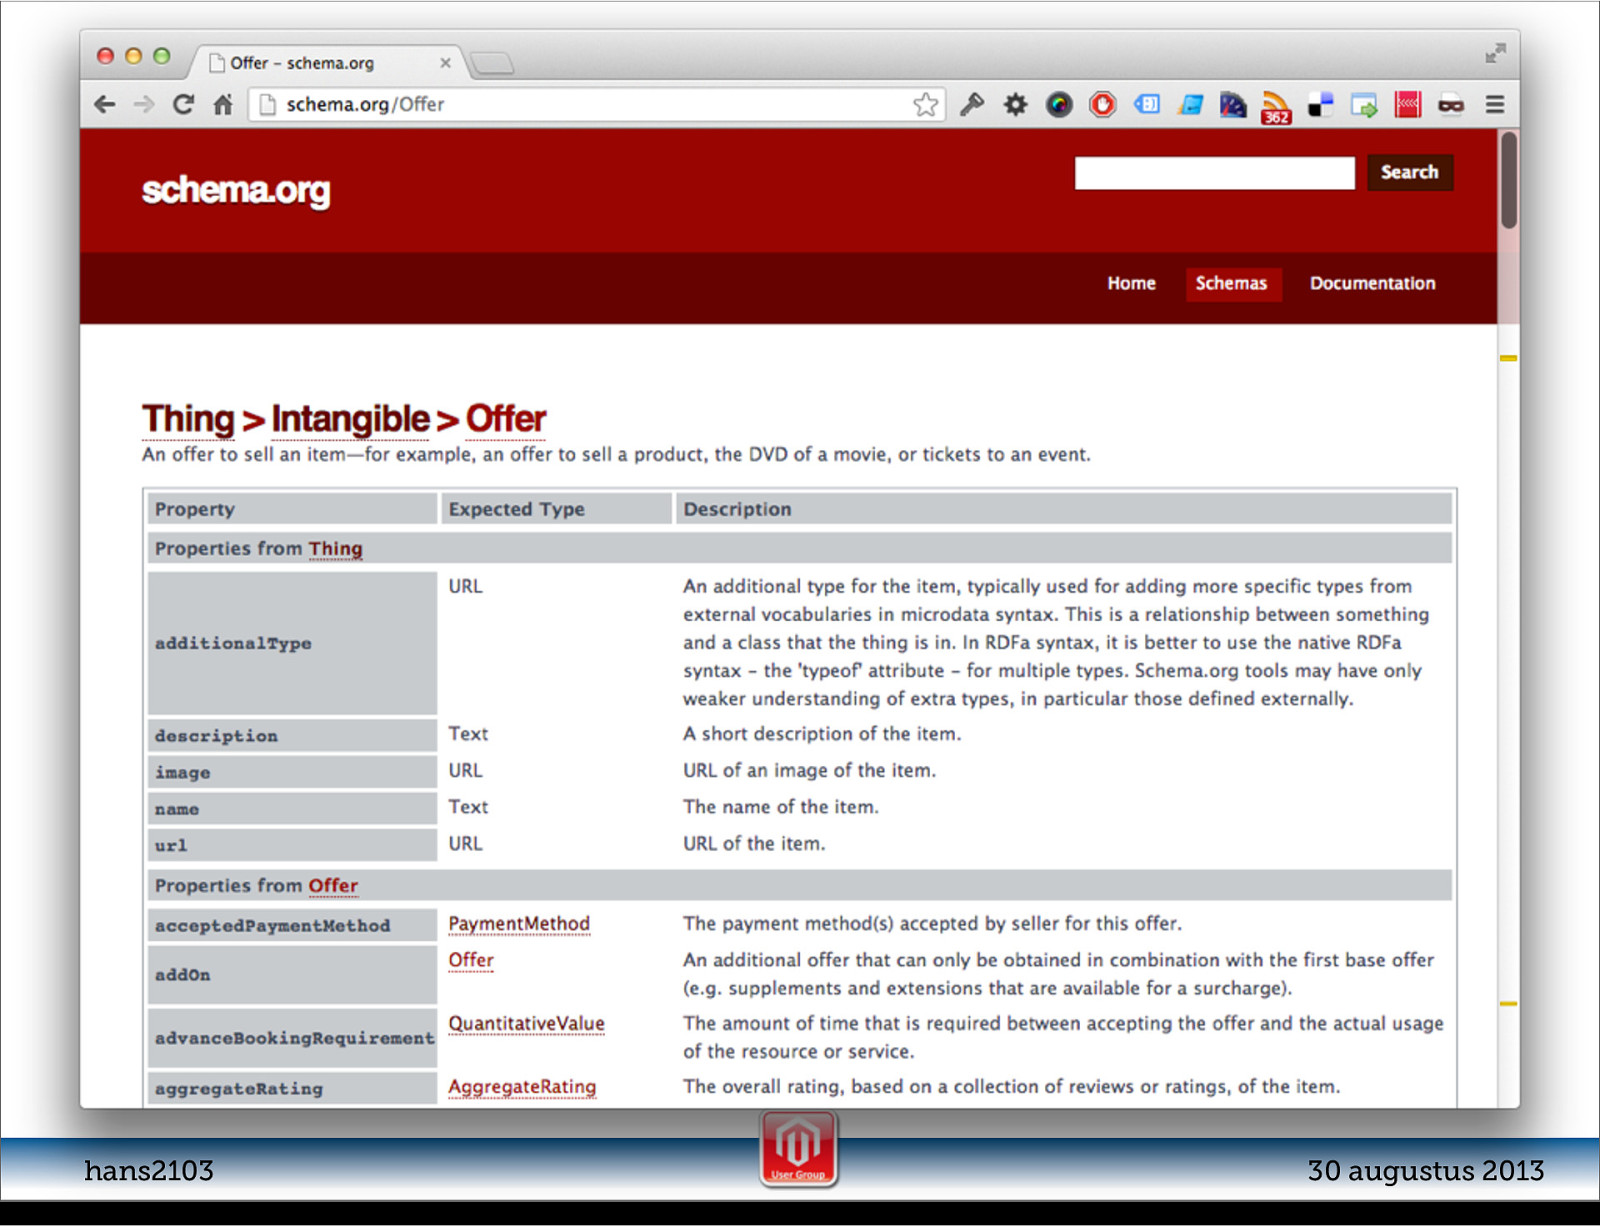The height and width of the screenshot is (1232, 1600).
Task: Click the 'A short description of the item.' text
Action: pyautogui.click(x=822, y=734)
